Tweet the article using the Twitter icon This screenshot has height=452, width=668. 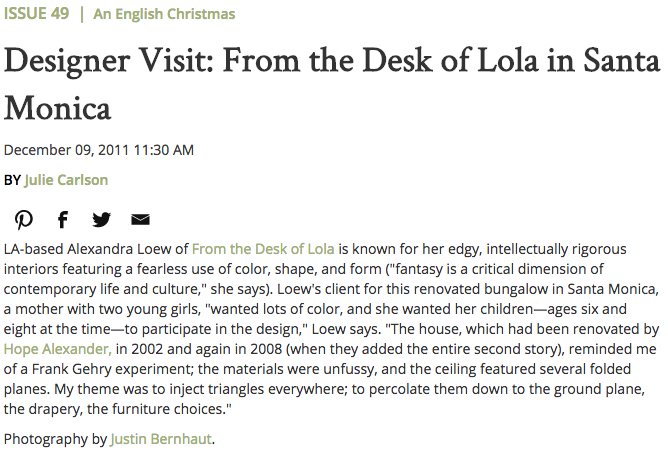coord(101,220)
